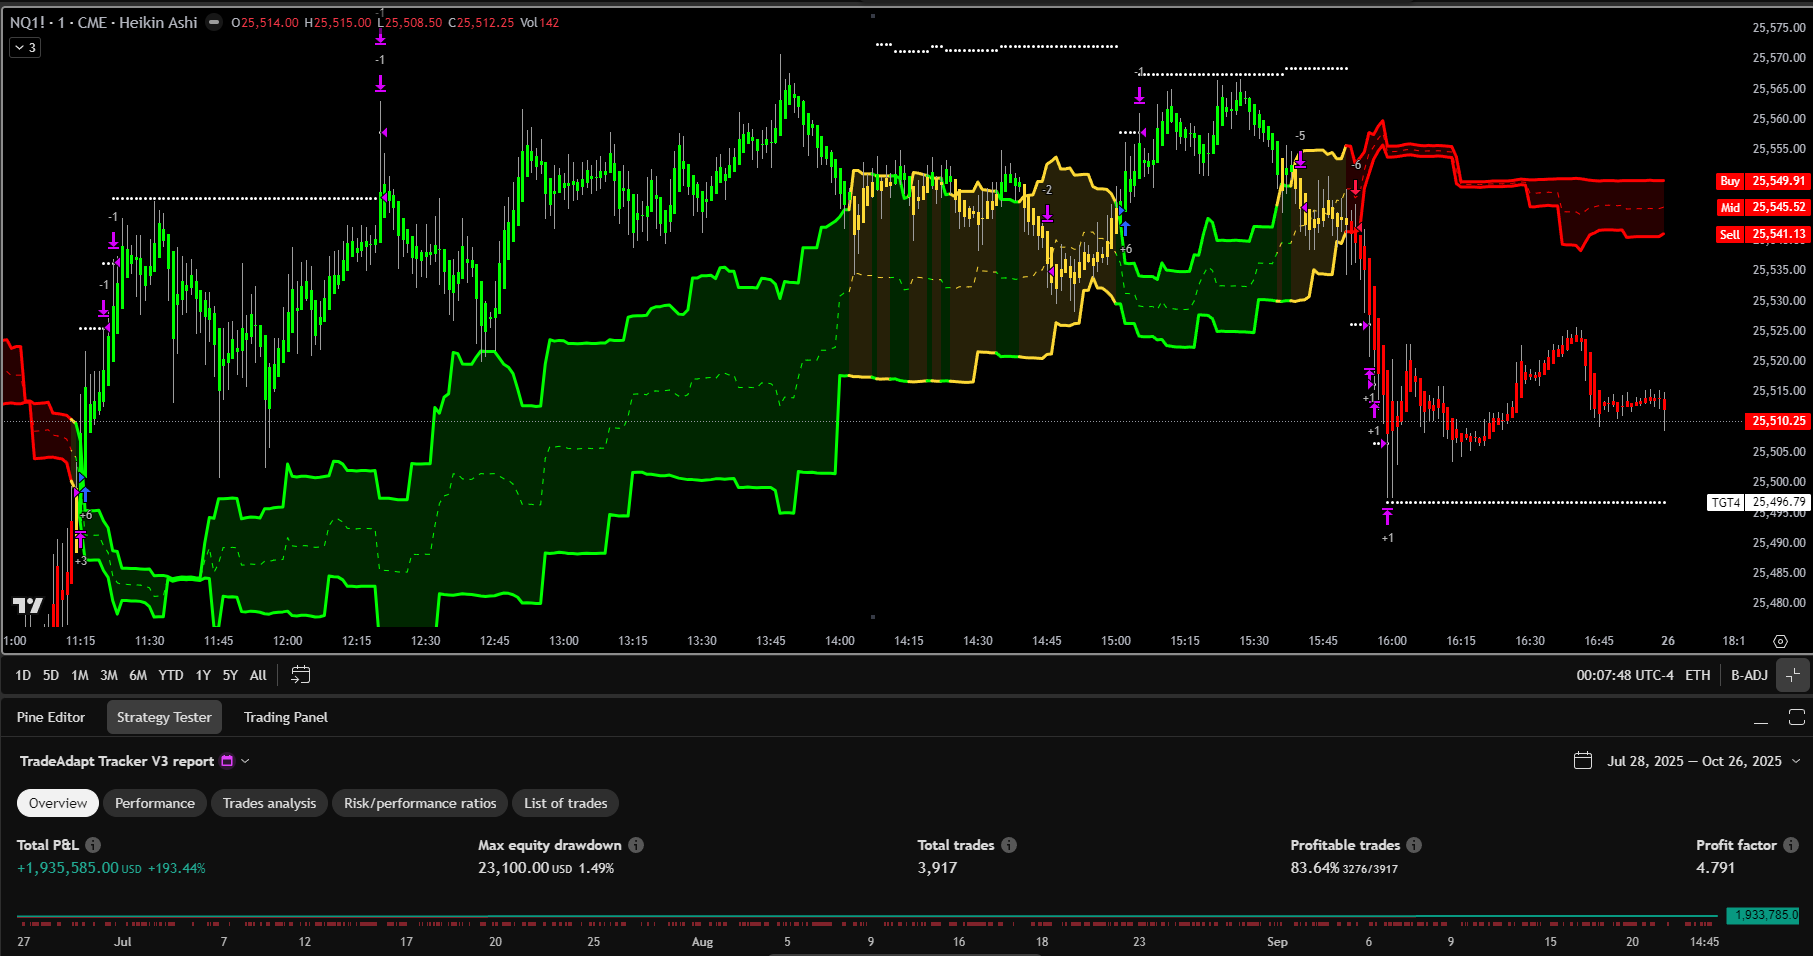Image resolution: width=1813 pixels, height=956 pixels.
Task: Click the Total P&L info icon
Action: point(93,845)
